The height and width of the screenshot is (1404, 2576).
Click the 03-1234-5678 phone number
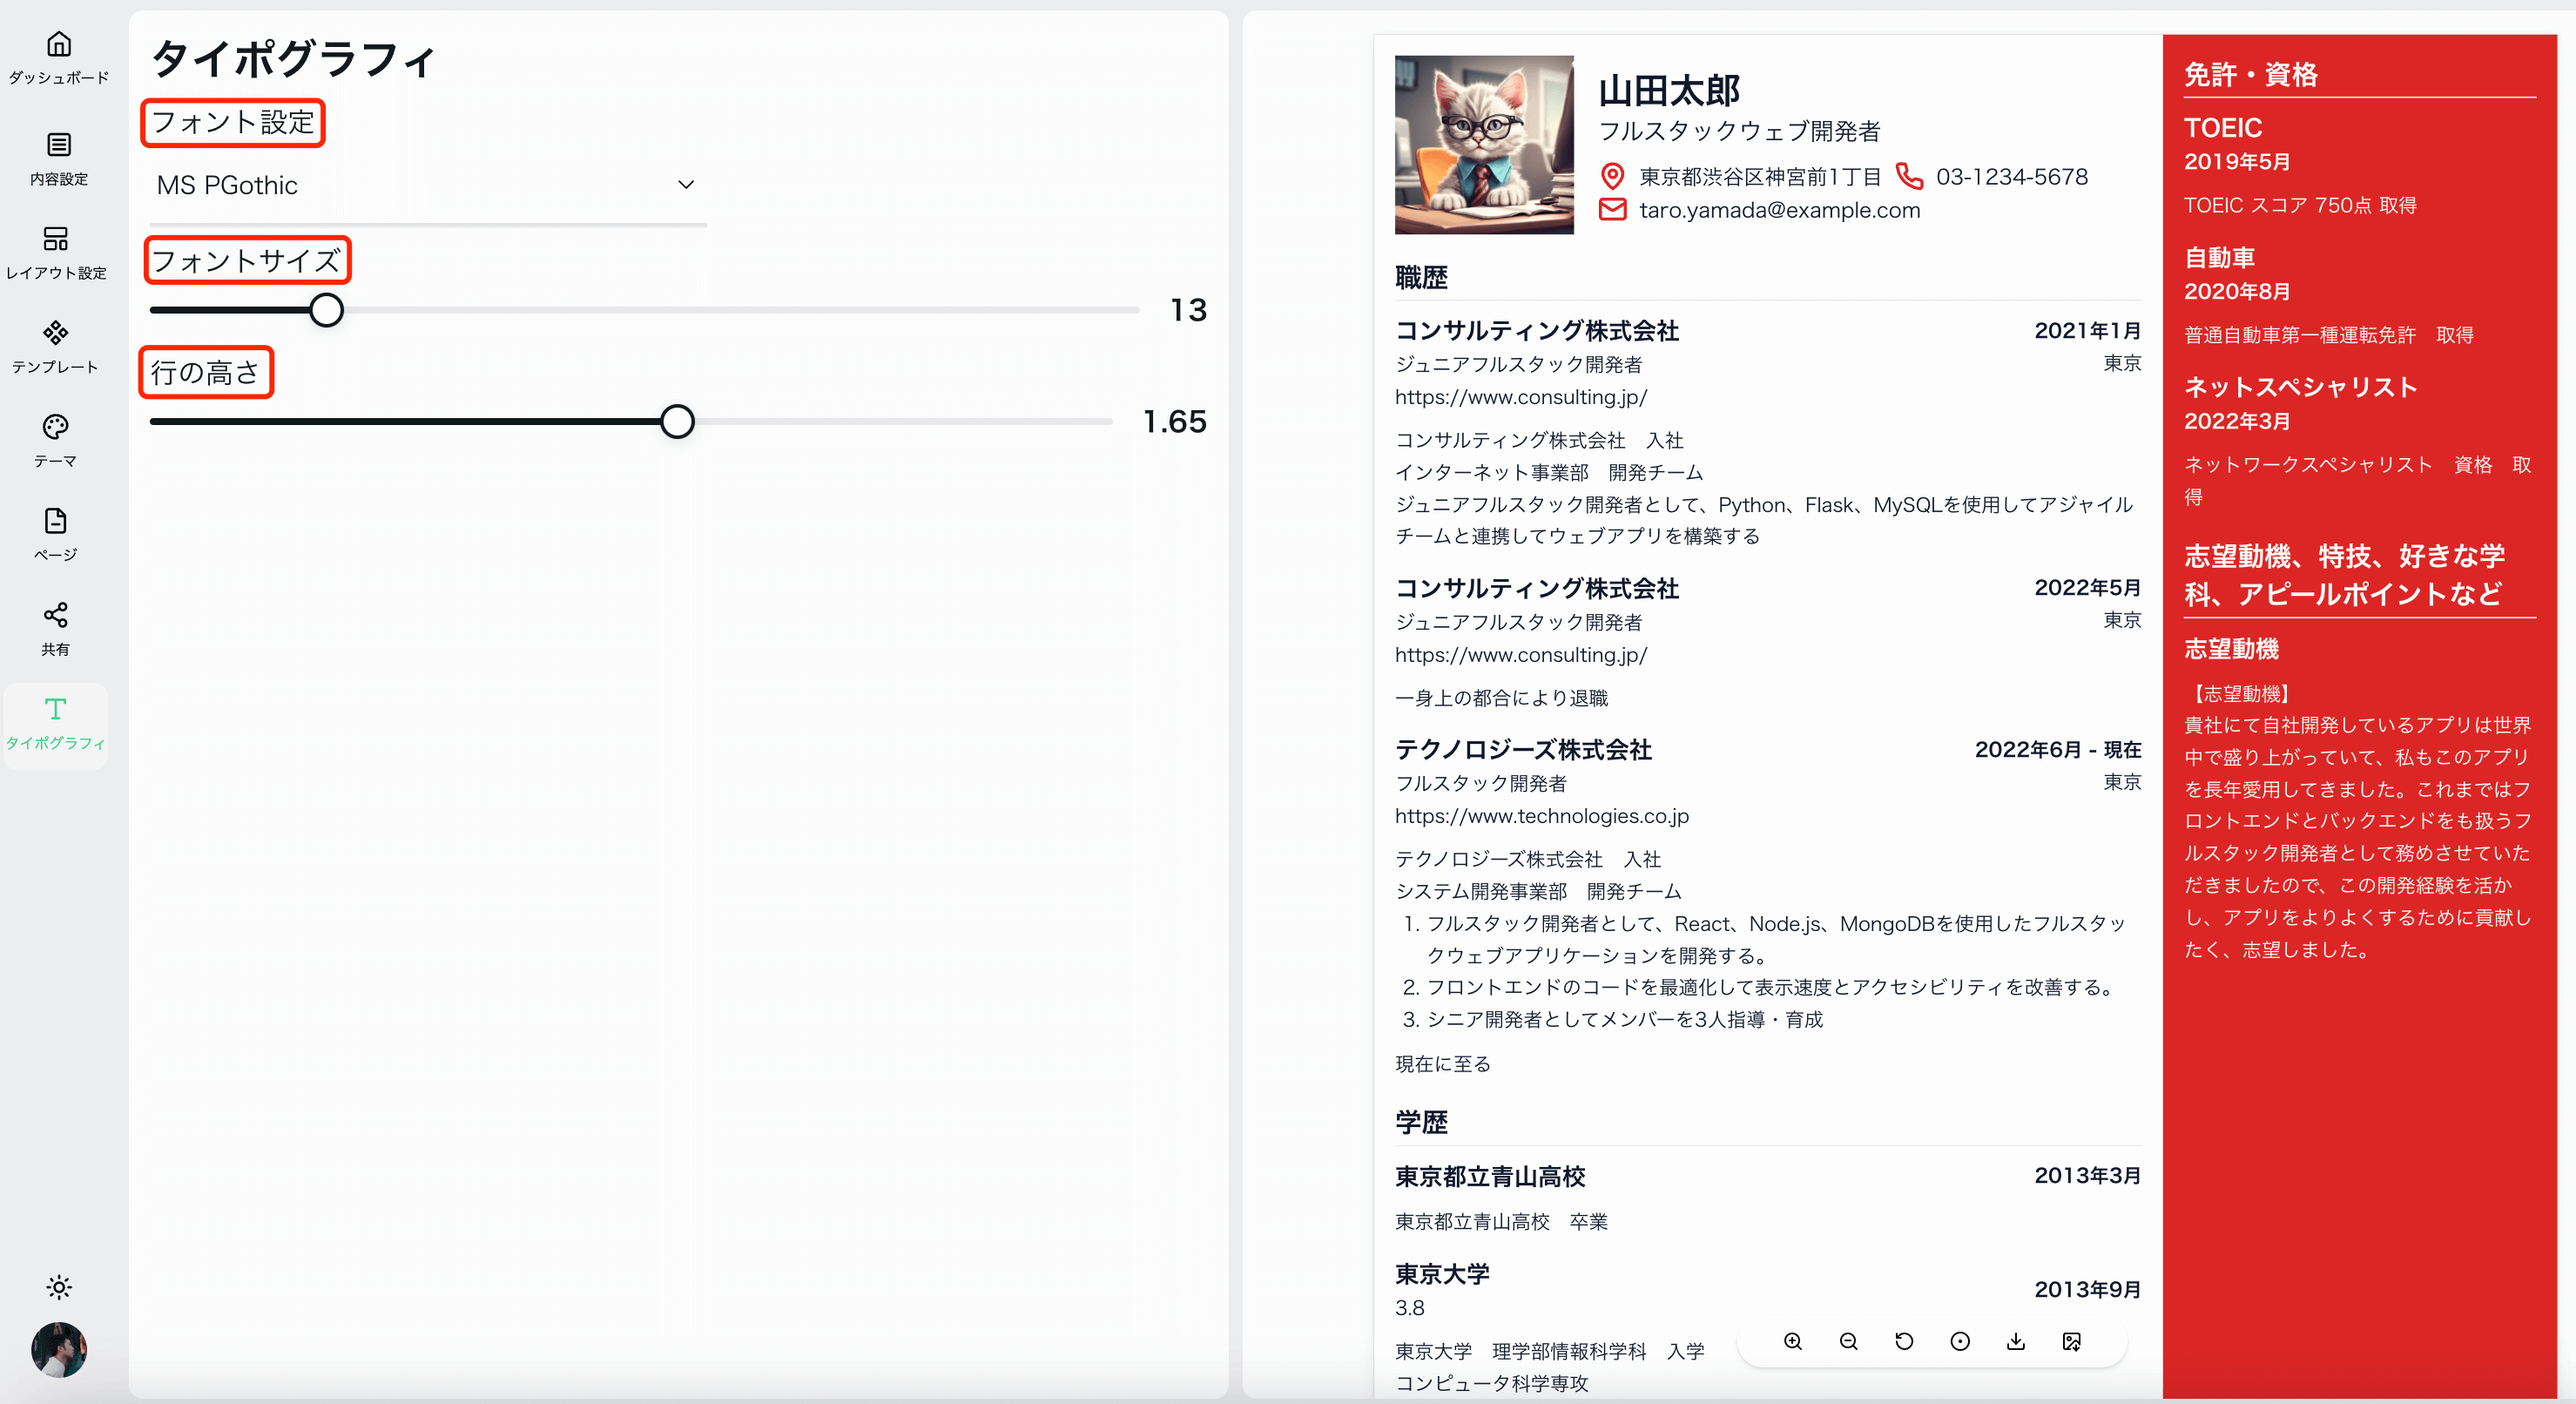[2012, 177]
